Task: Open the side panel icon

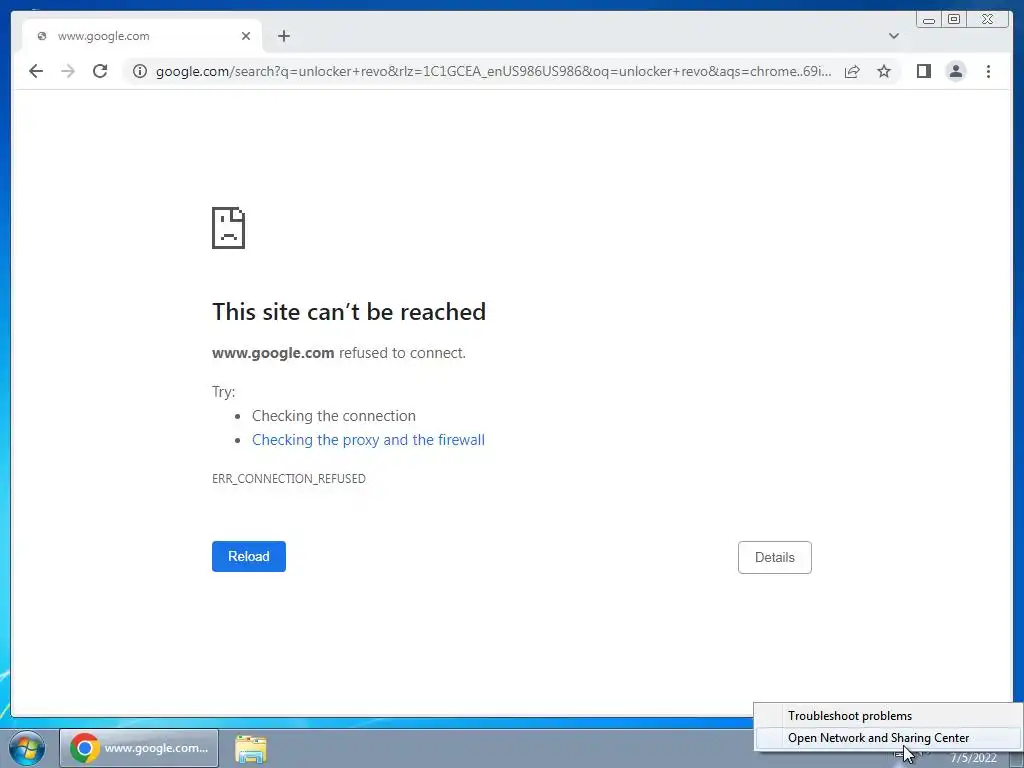Action: click(x=923, y=71)
